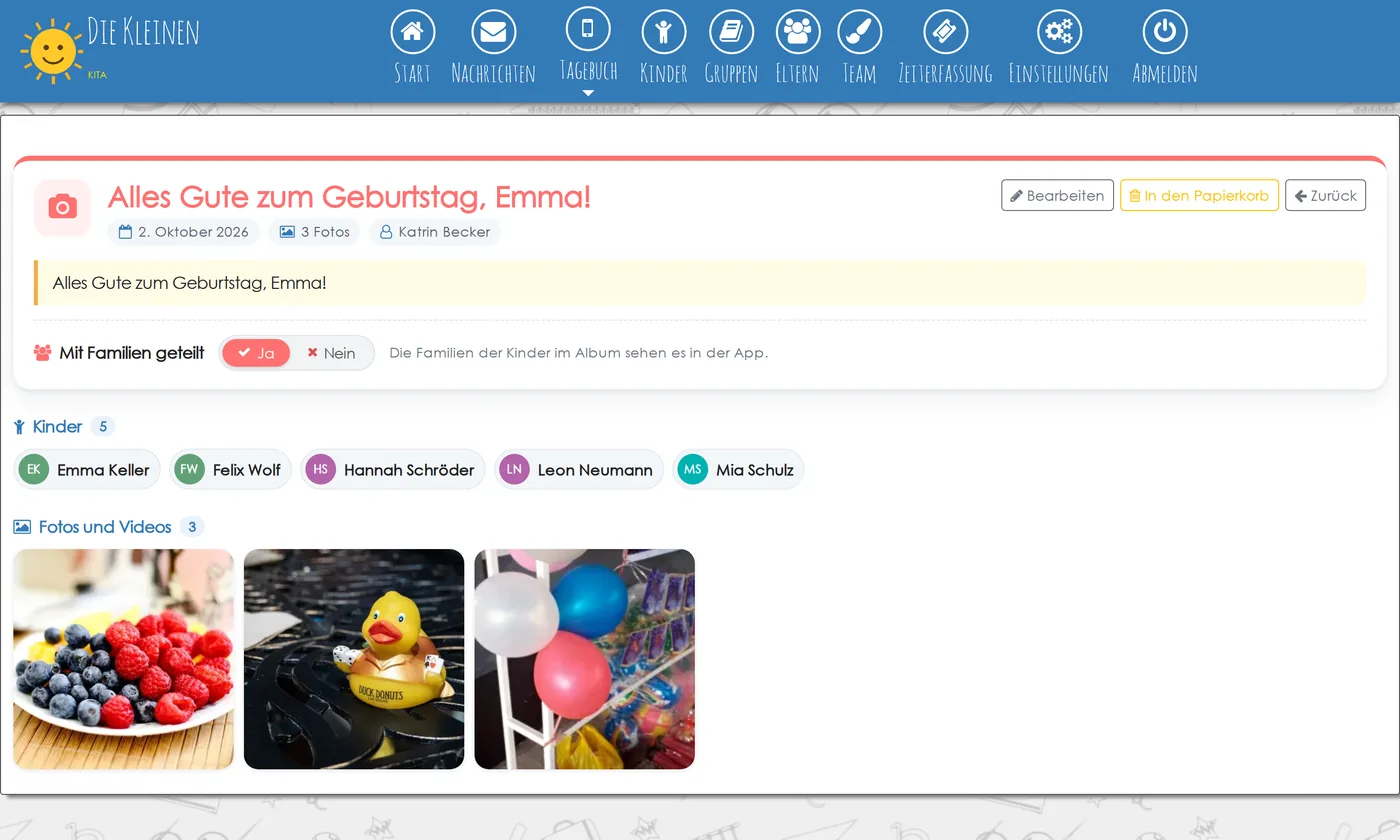The image size is (1400, 840).
Task: Click the yellow description note text
Action: [x=189, y=283]
